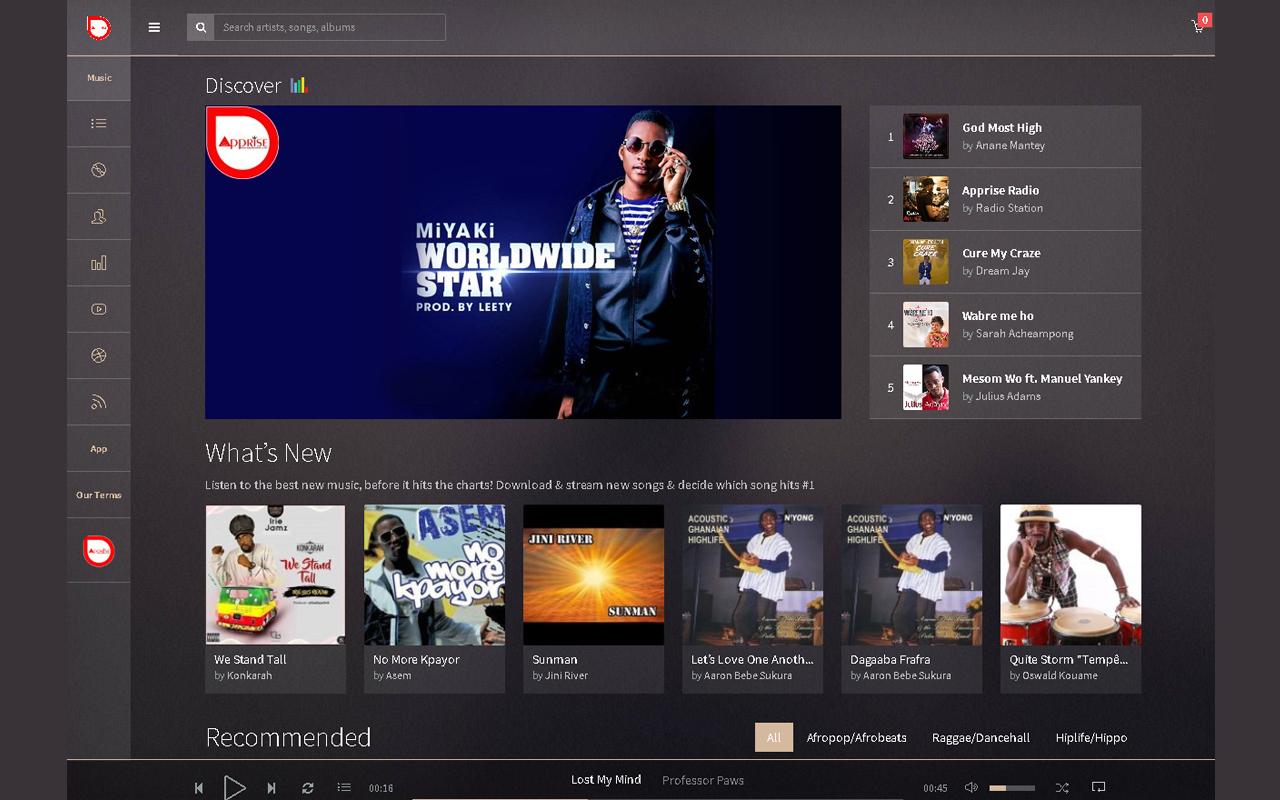This screenshot has width=1280, height=800.
Task: Open Apprise Radio chart entry
Action: pos(1005,199)
